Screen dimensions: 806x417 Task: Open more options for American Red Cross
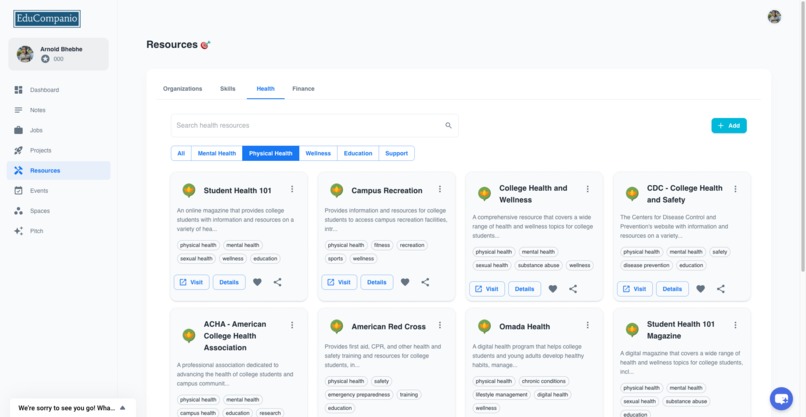point(440,325)
